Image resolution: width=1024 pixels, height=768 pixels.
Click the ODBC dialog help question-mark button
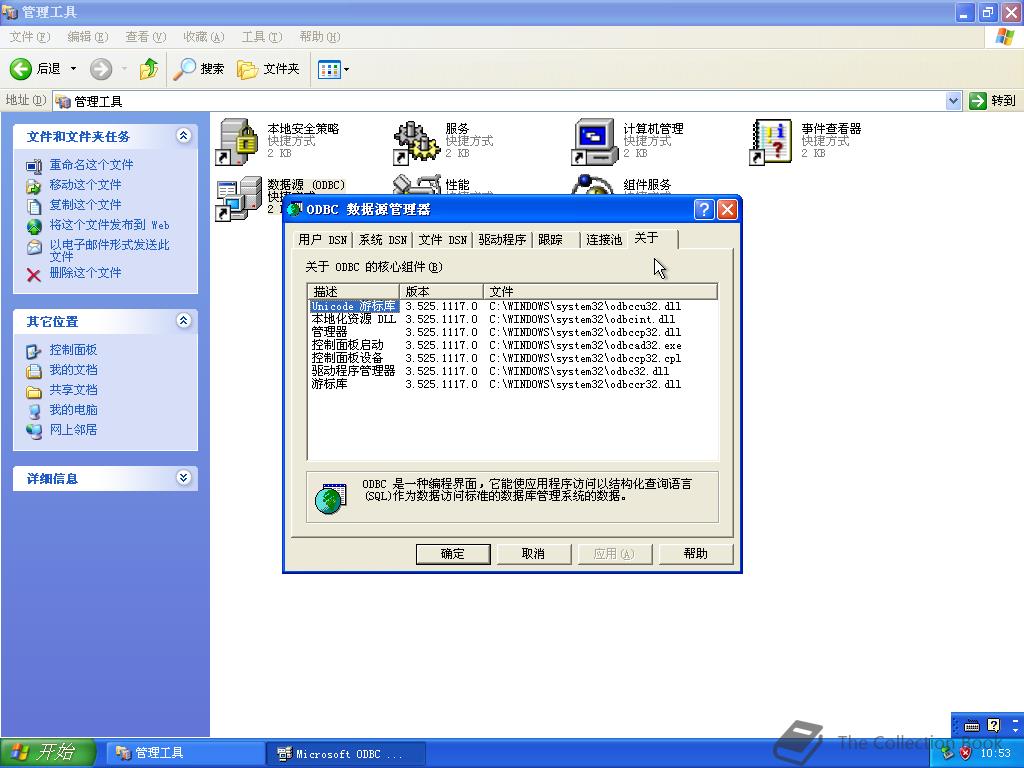pos(703,210)
